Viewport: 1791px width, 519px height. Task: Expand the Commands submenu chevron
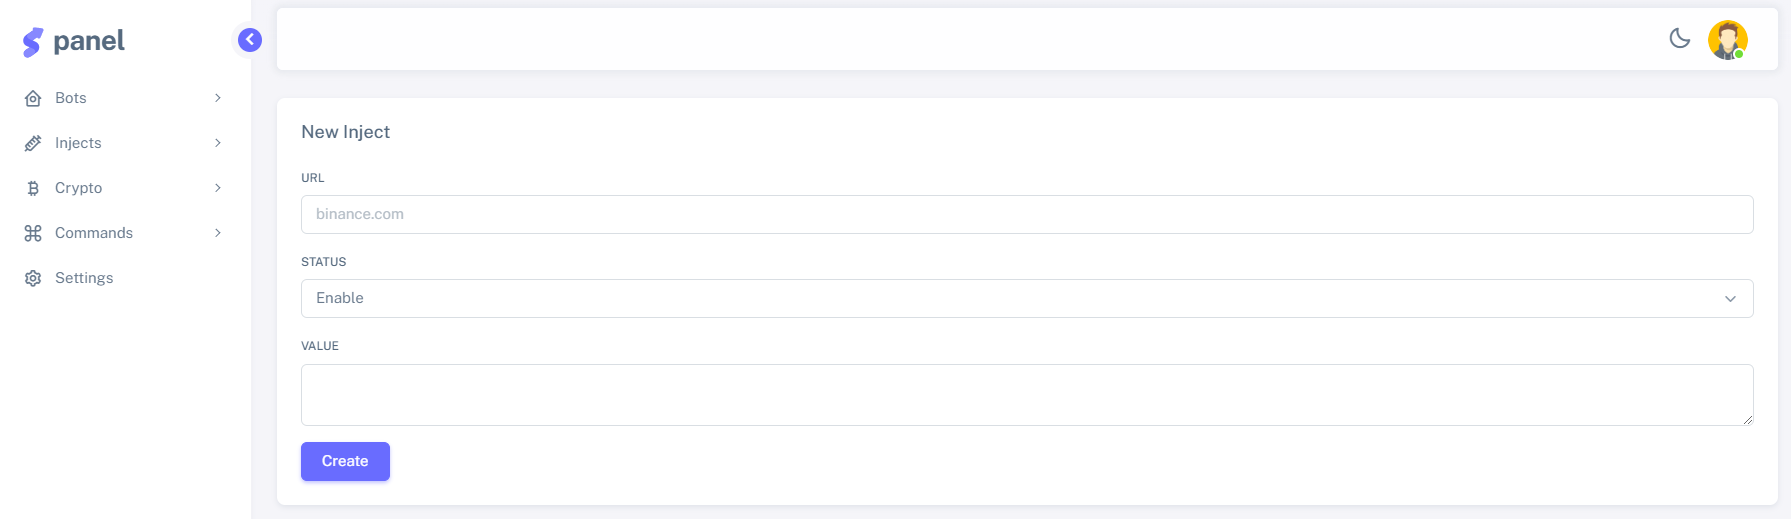218,233
